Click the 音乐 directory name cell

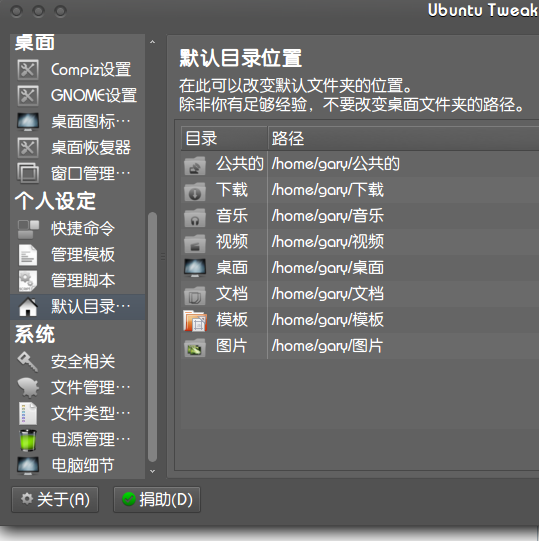[232, 216]
